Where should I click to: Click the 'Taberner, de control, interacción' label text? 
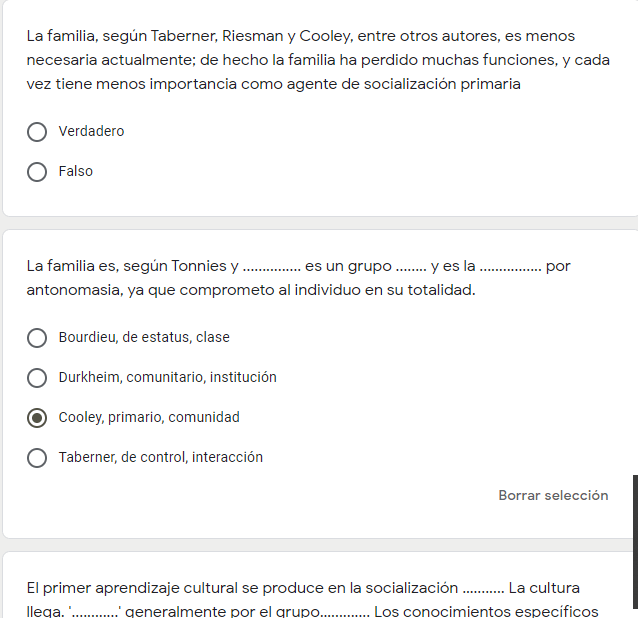(160, 458)
